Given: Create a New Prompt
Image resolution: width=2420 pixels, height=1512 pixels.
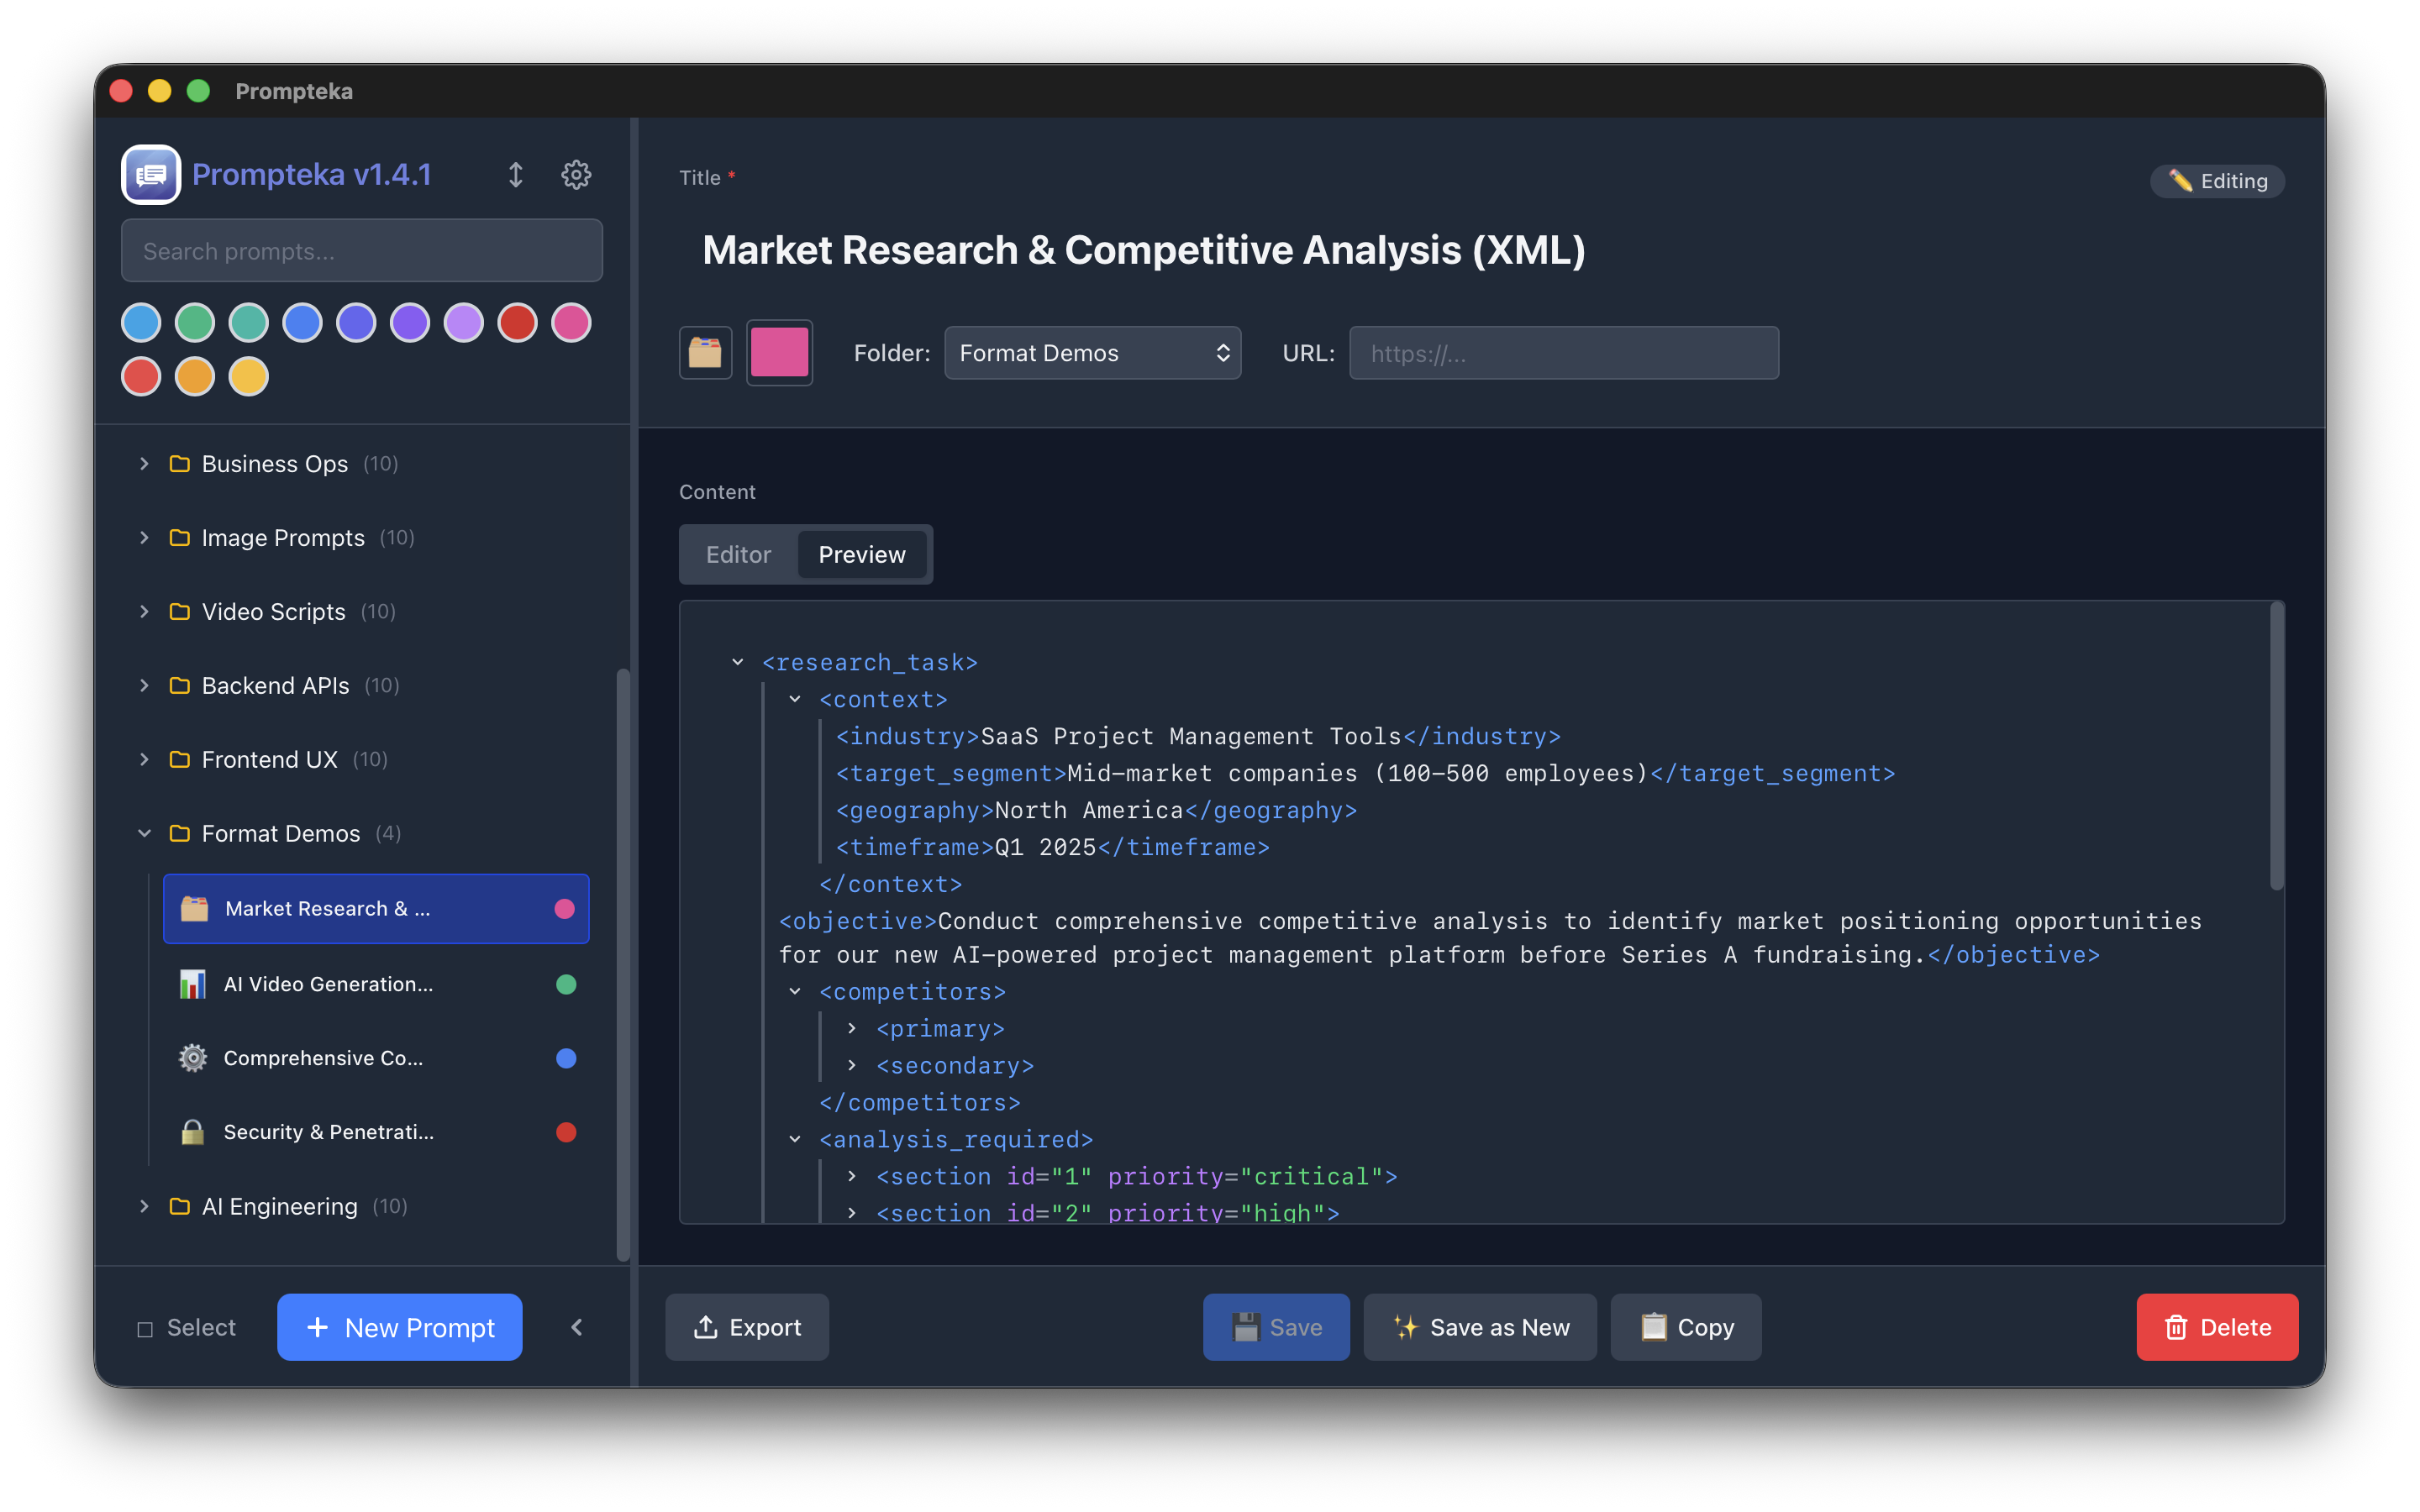Looking at the screenshot, I should point(399,1327).
